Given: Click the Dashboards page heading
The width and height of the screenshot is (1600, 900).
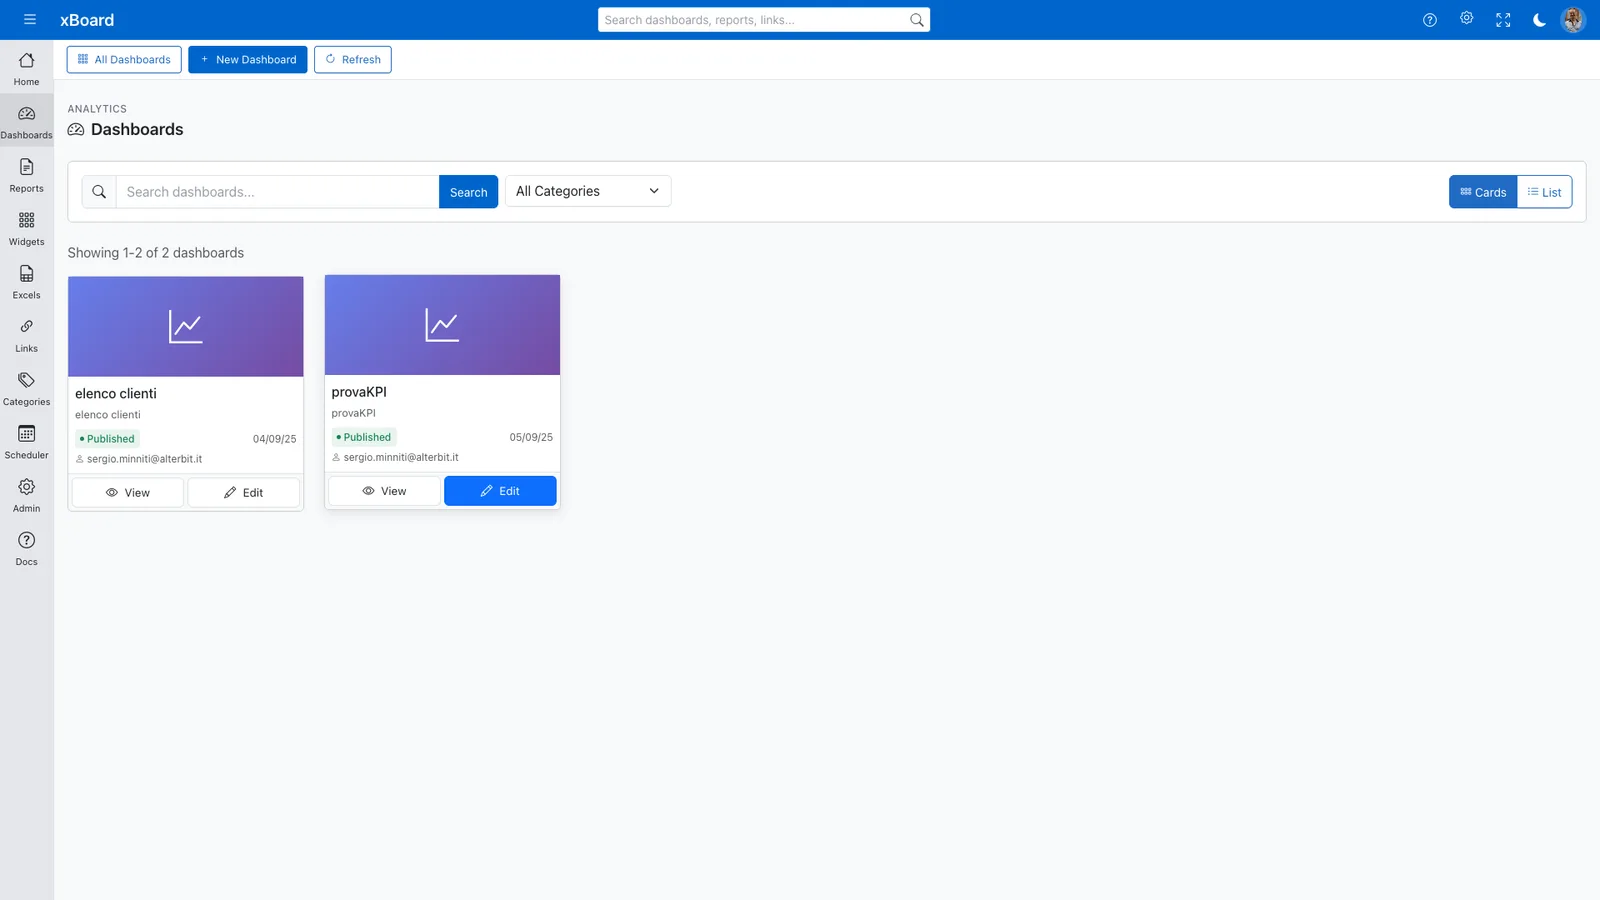Looking at the screenshot, I should pyautogui.click(x=137, y=129).
